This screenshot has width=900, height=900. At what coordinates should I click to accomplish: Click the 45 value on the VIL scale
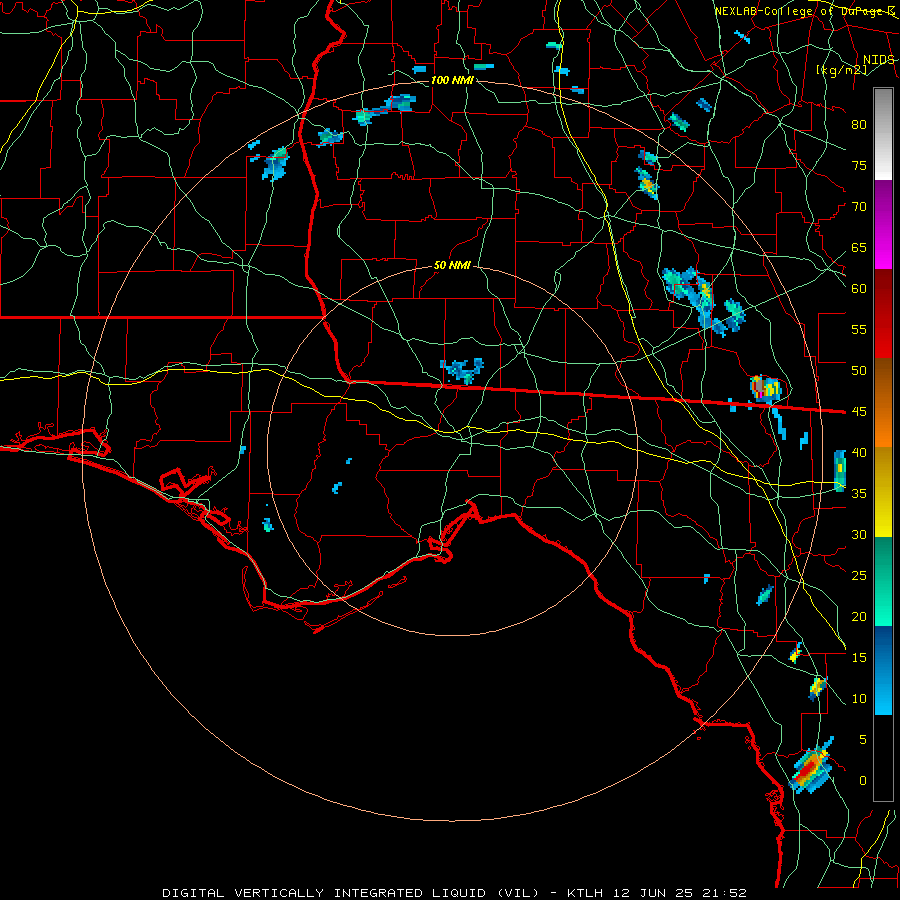tap(859, 412)
